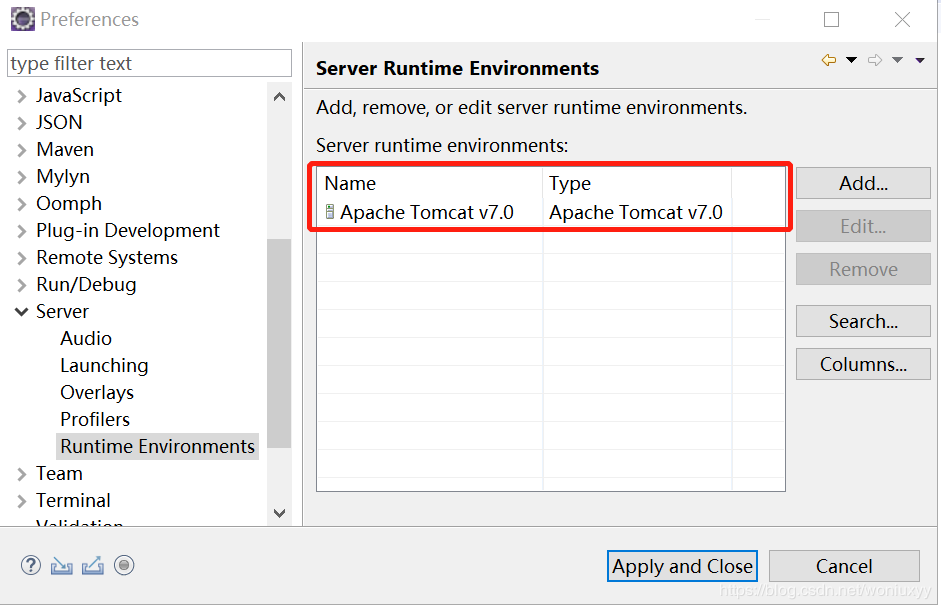Open the help question mark icon
Viewport: 941px width, 609px height.
click(x=31, y=565)
